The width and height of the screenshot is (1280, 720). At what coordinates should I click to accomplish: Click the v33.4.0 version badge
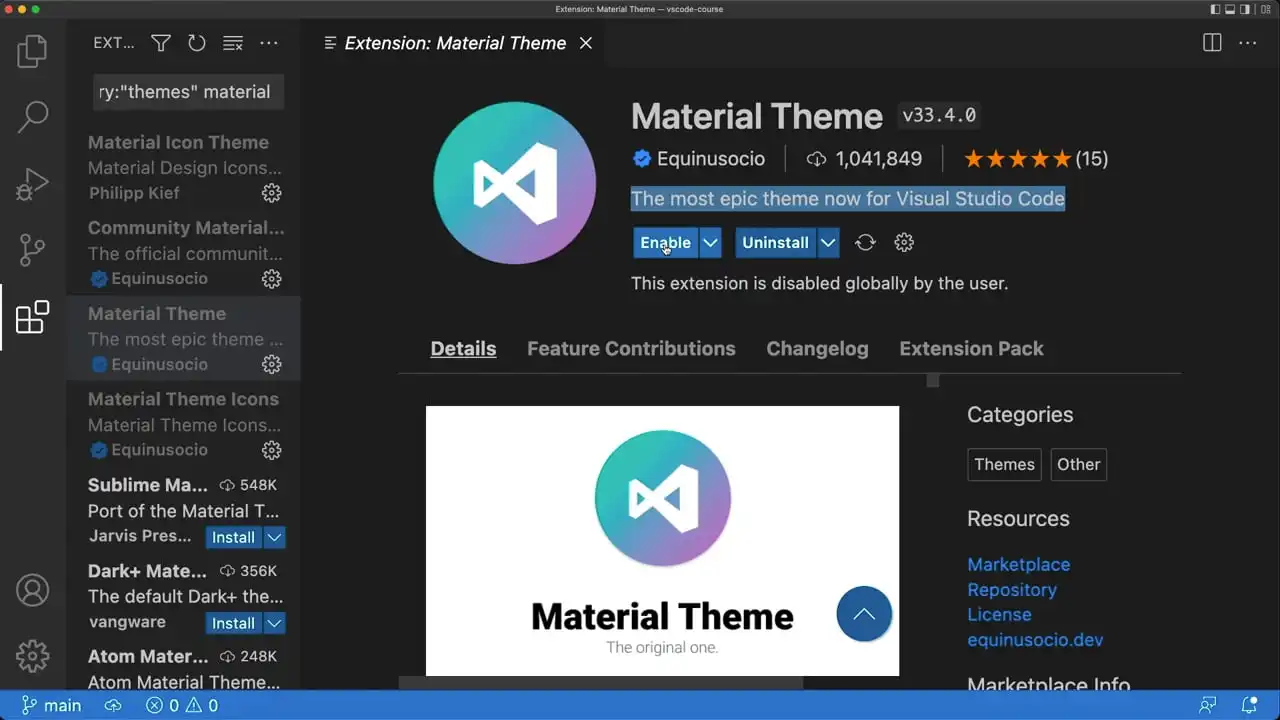coord(939,116)
